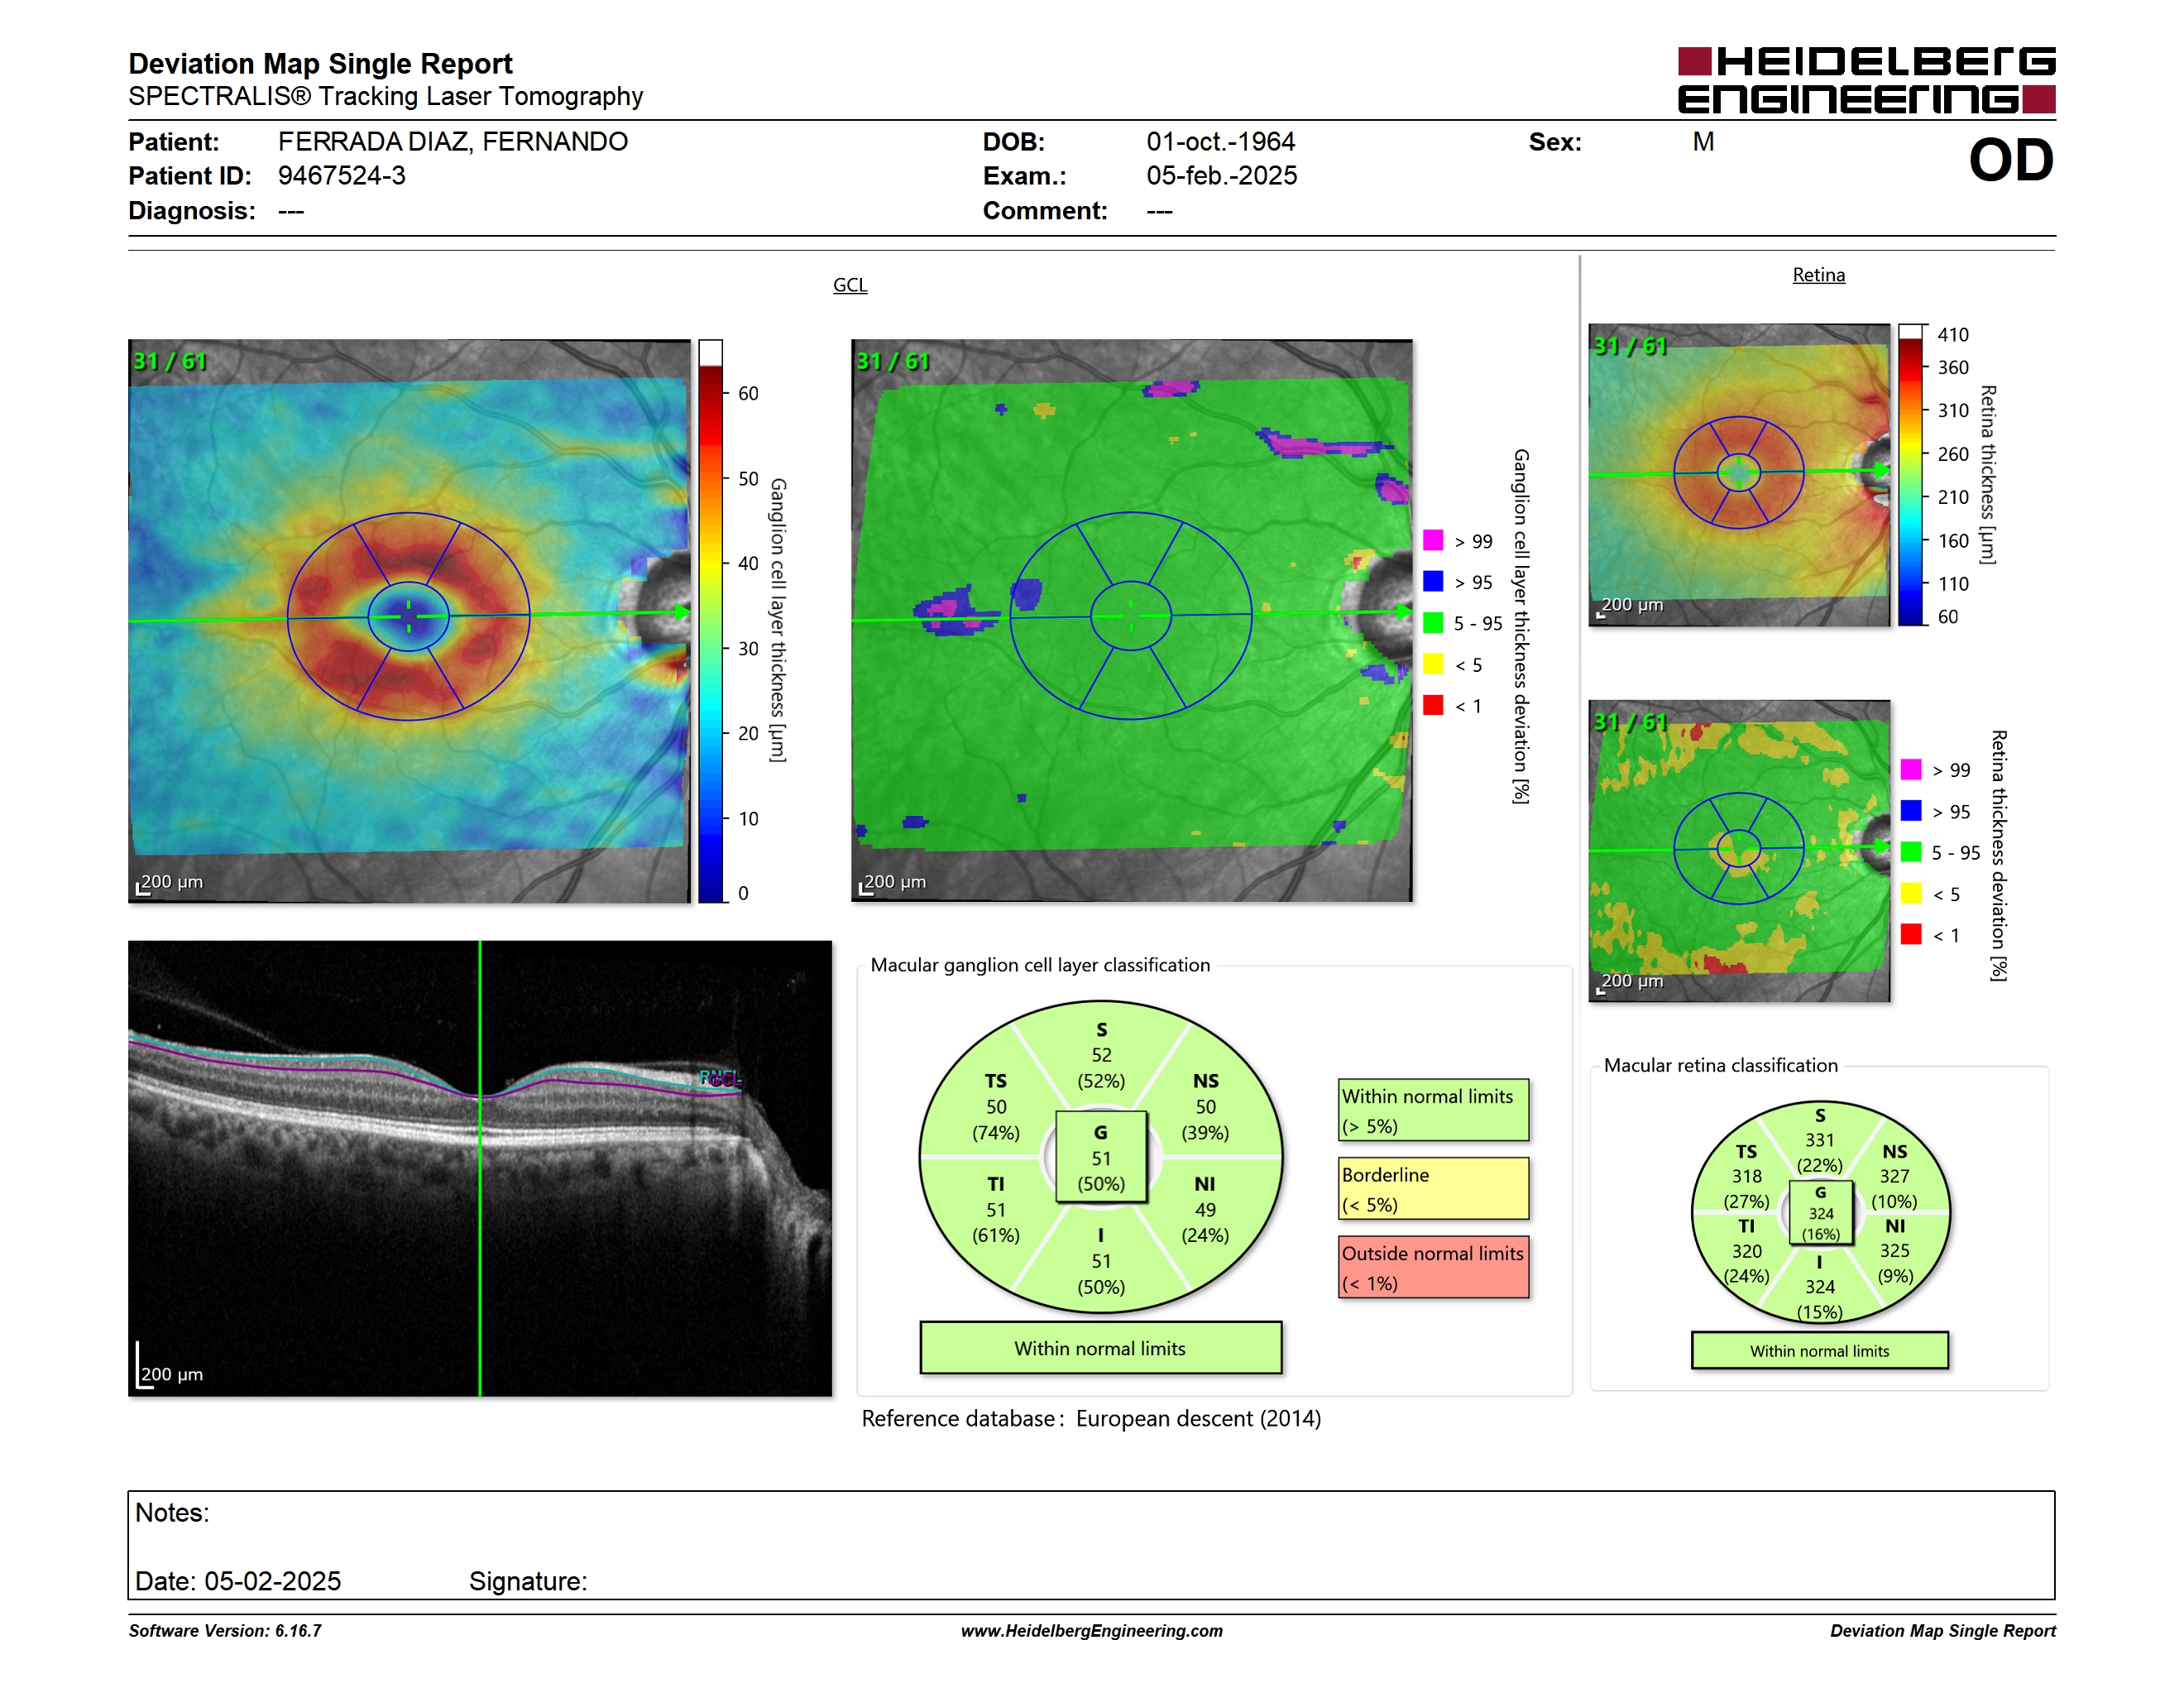The width and height of the screenshot is (2184, 1688).
Task: Click the Notes field area
Action: 1091,1546
